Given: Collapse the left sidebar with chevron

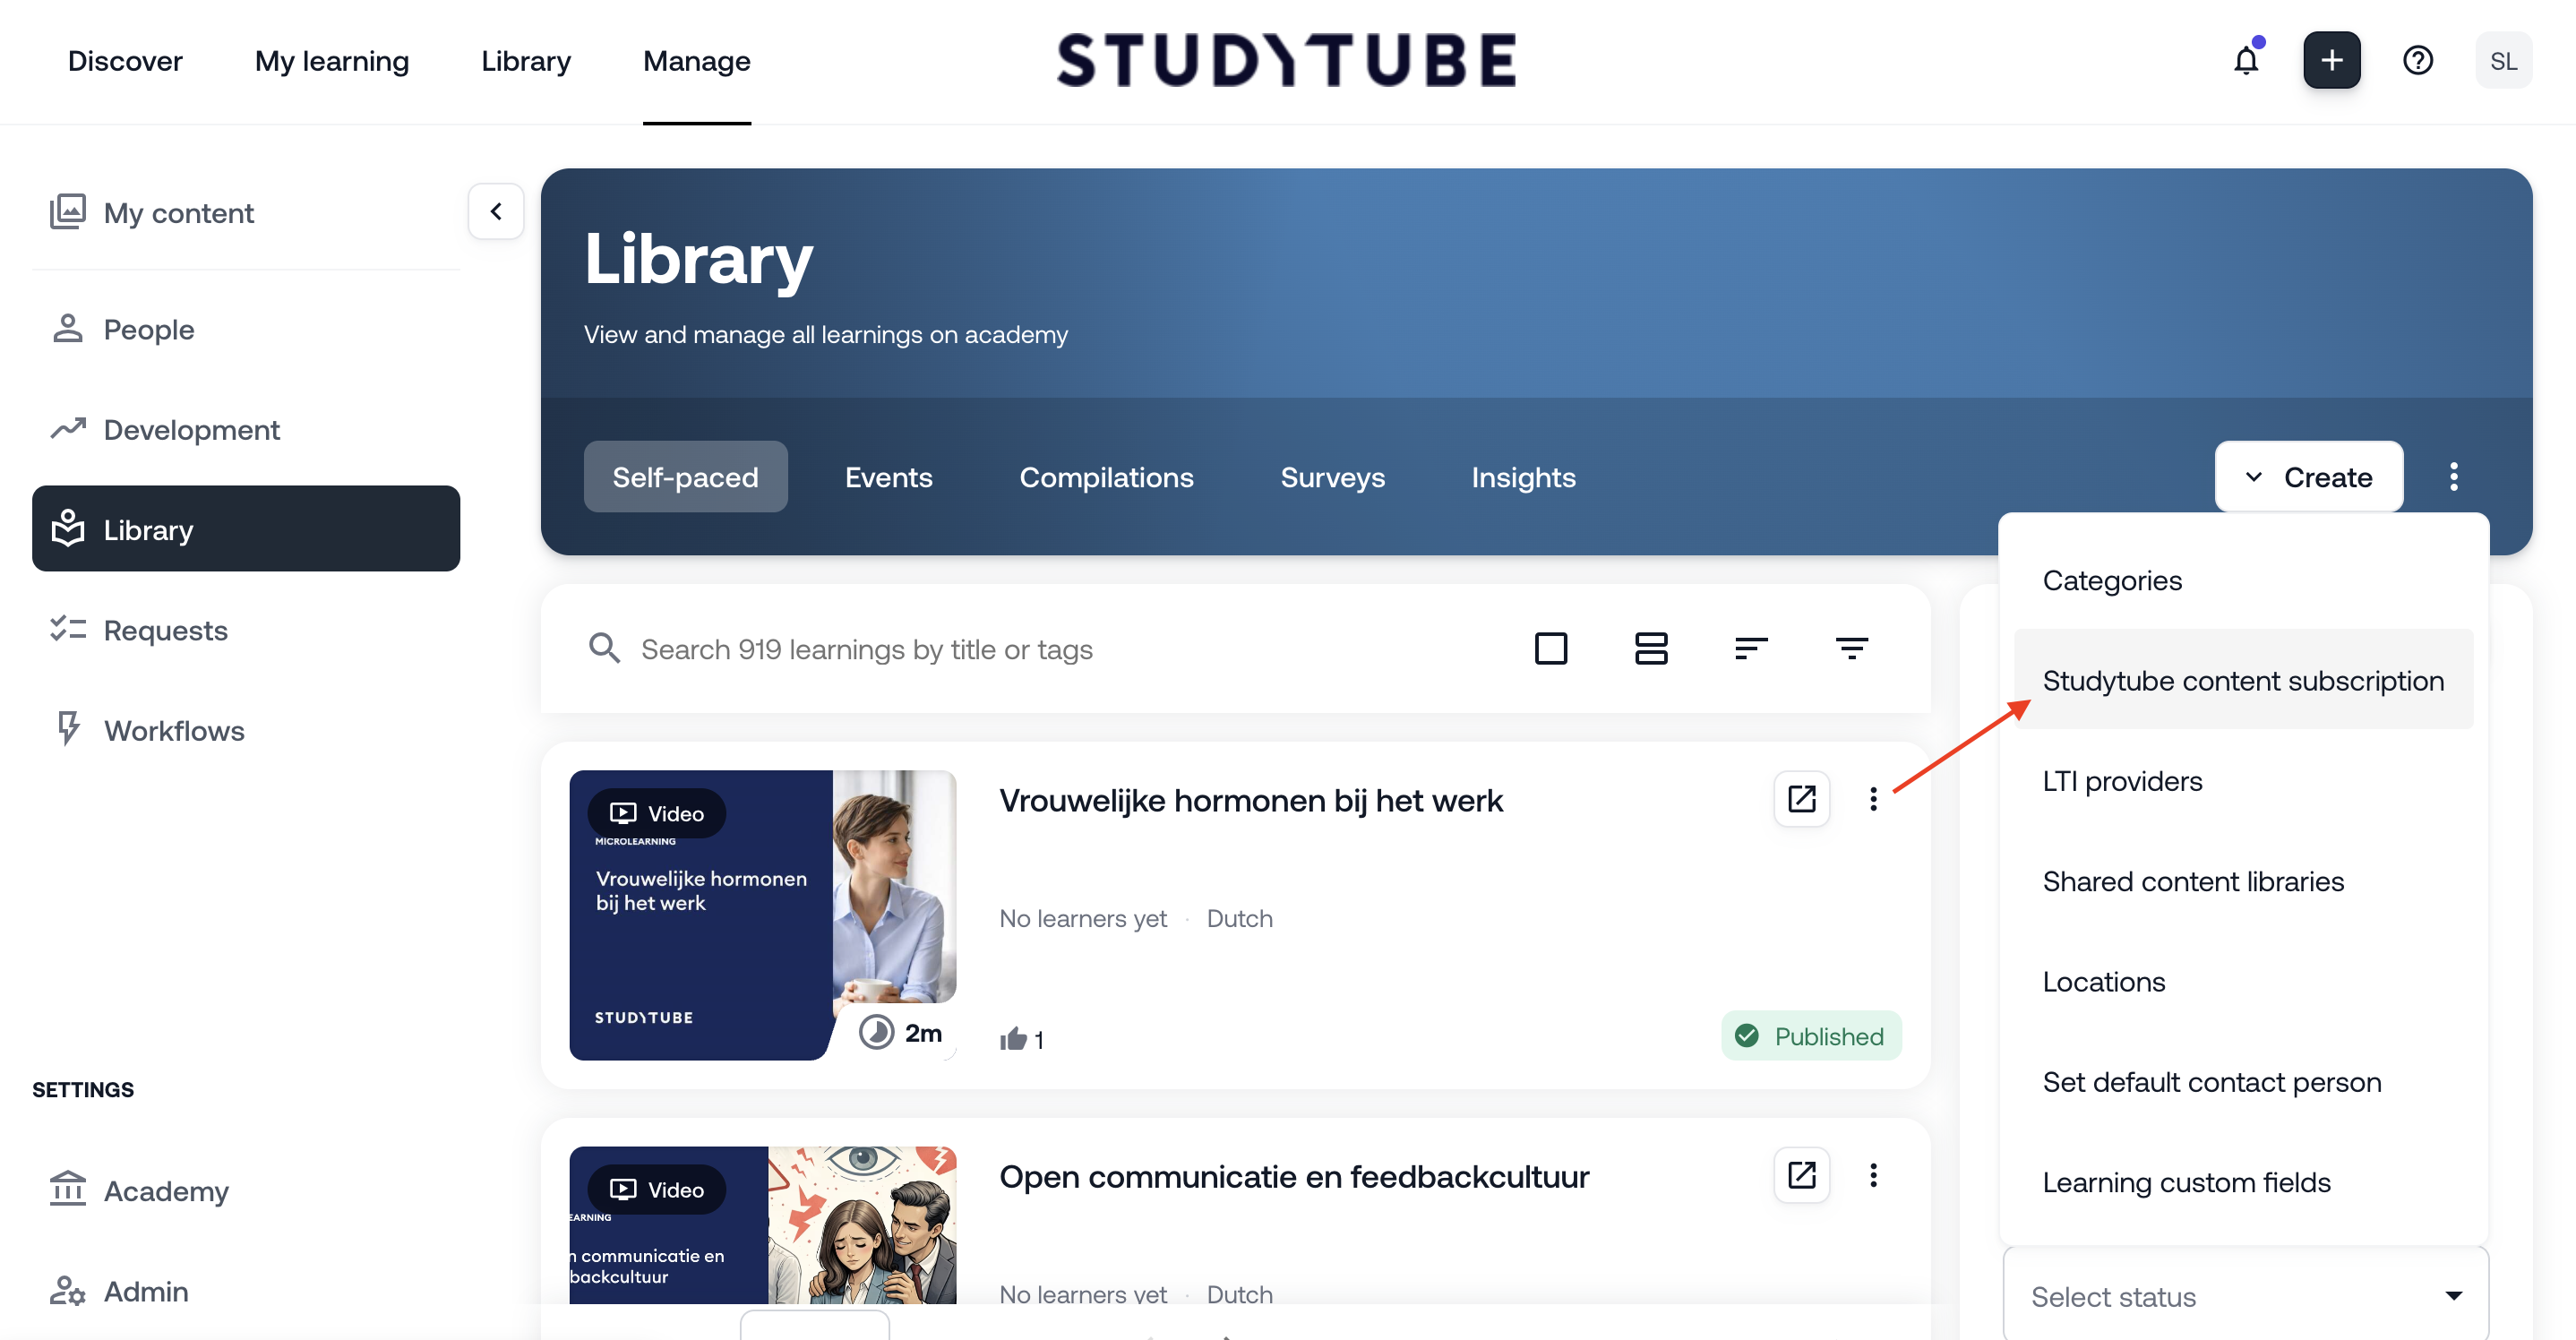Looking at the screenshot, I should tap(496, 211).
